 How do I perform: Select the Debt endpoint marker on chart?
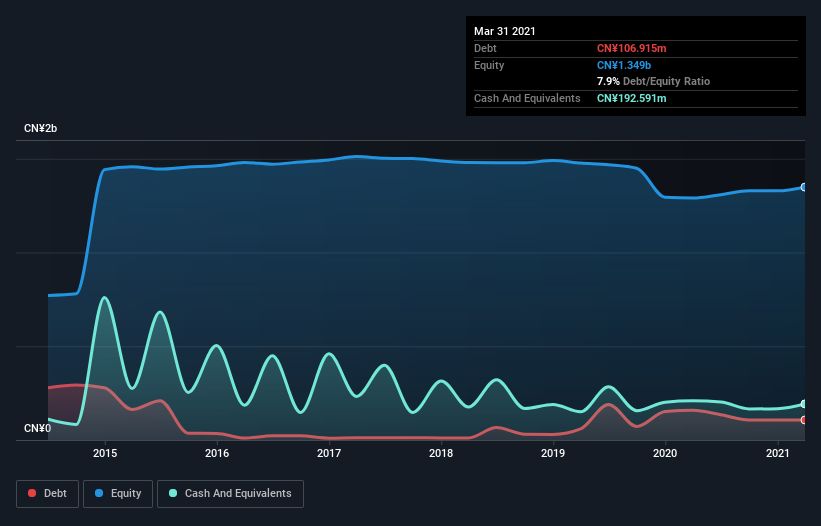pyautogui.click(x=804, y=420)
